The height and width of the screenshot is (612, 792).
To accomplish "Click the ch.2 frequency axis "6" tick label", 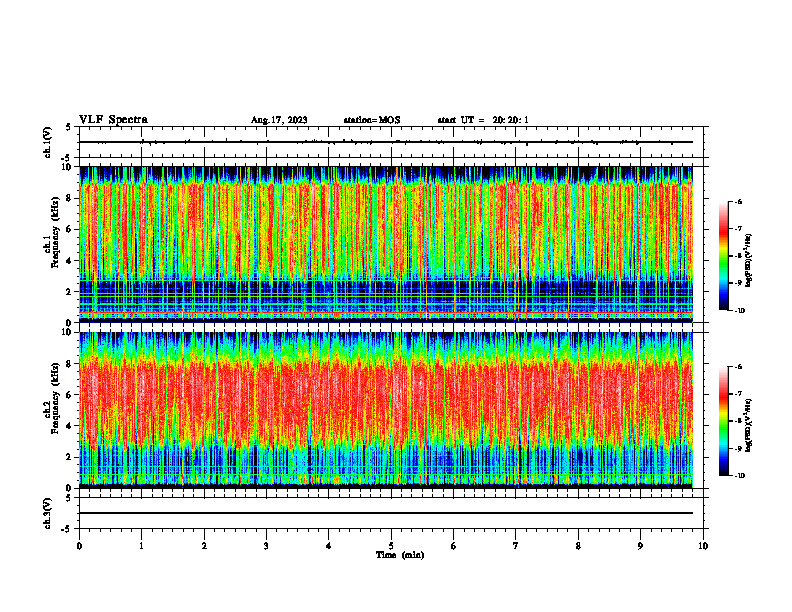I will pos(70,395).
